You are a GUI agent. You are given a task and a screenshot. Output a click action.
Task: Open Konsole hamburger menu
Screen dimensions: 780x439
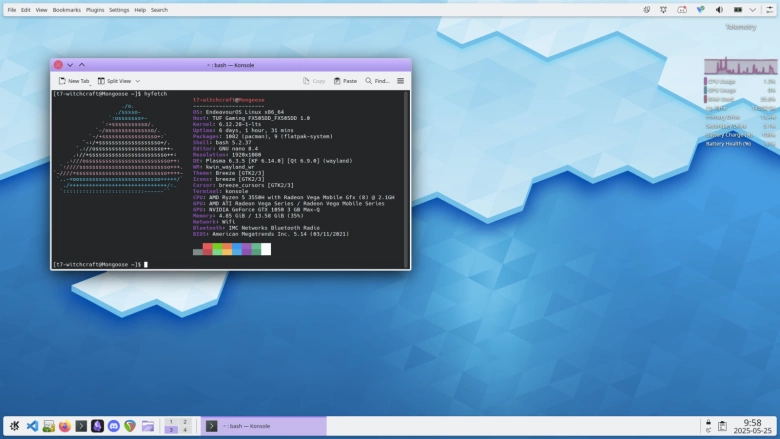pyautogui.click(x=401, y=81)
